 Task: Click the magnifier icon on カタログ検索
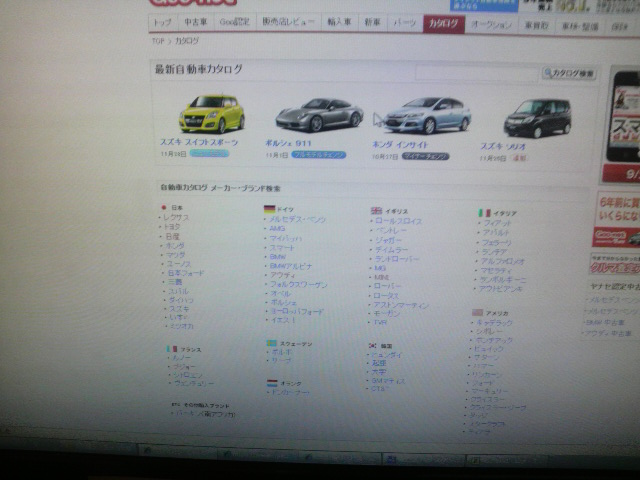(x=548, y=73)
